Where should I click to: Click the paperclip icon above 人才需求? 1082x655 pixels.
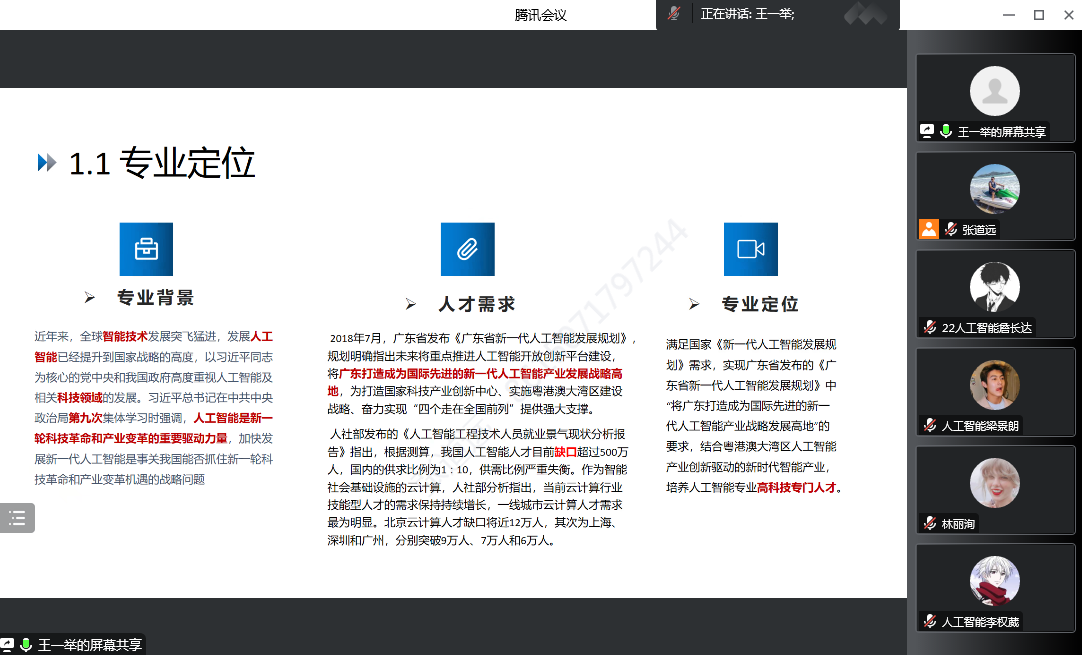(467, 249)
